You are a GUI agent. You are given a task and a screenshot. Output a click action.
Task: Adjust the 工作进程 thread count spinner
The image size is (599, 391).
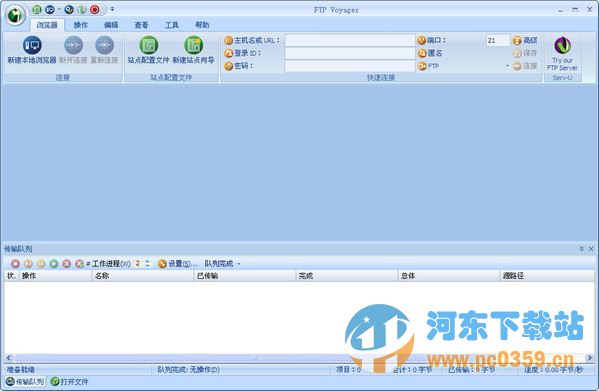click(147, 263)
